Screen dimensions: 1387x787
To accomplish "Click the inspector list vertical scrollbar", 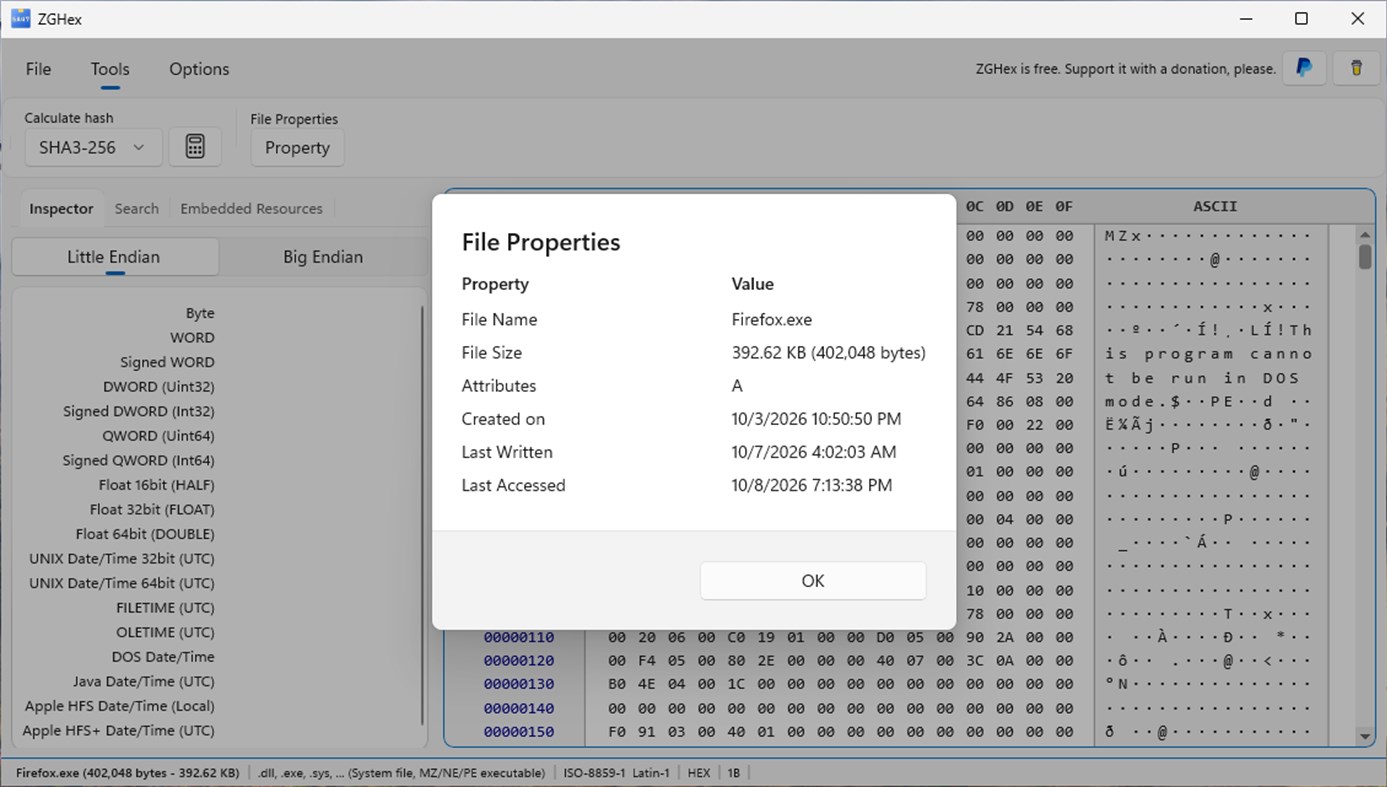I will pyautogui.click(x=422, y=514).
